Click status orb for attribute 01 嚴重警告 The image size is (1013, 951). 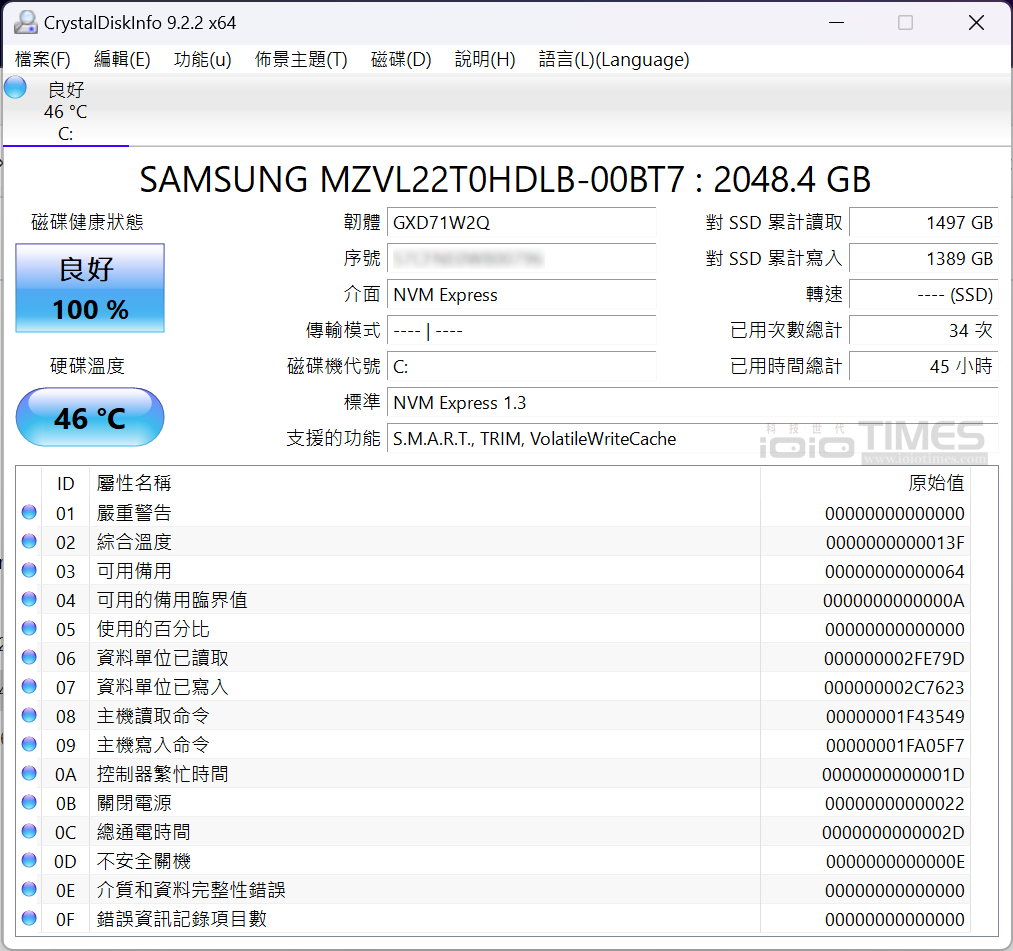point(29,512)
